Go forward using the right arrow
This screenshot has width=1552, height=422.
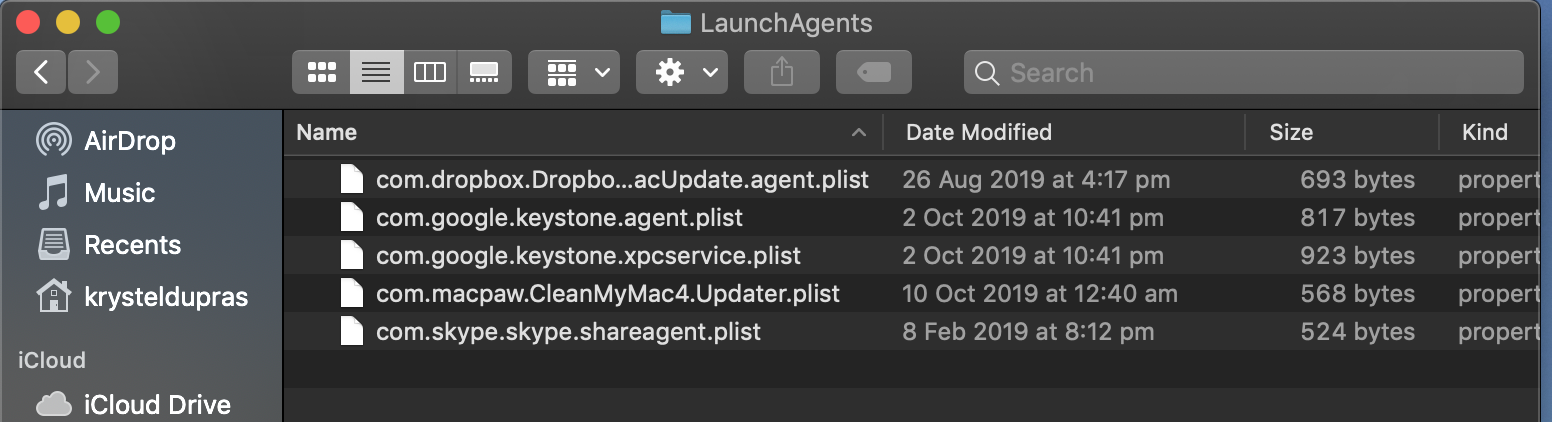click(x=93, y=72)
